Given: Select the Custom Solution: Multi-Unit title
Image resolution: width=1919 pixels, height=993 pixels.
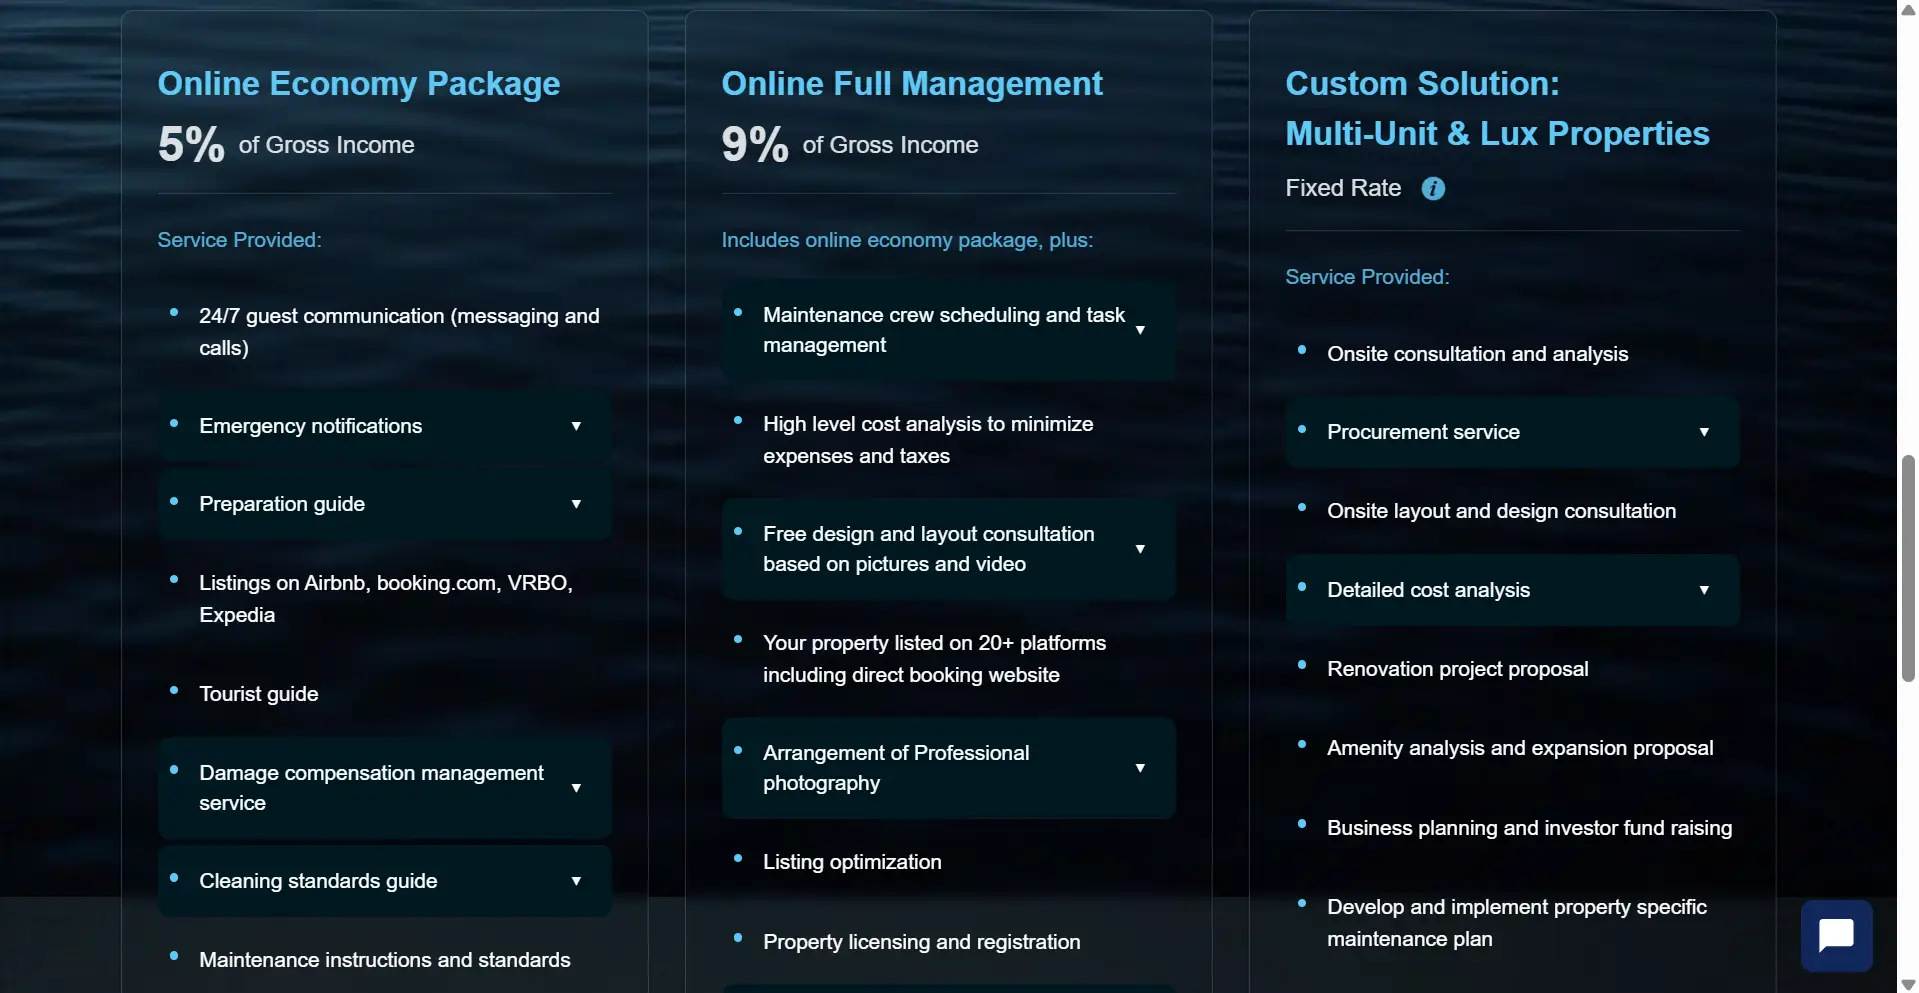Looking at the screenshot, I should pyautogui.click(x=1497, y=108).
